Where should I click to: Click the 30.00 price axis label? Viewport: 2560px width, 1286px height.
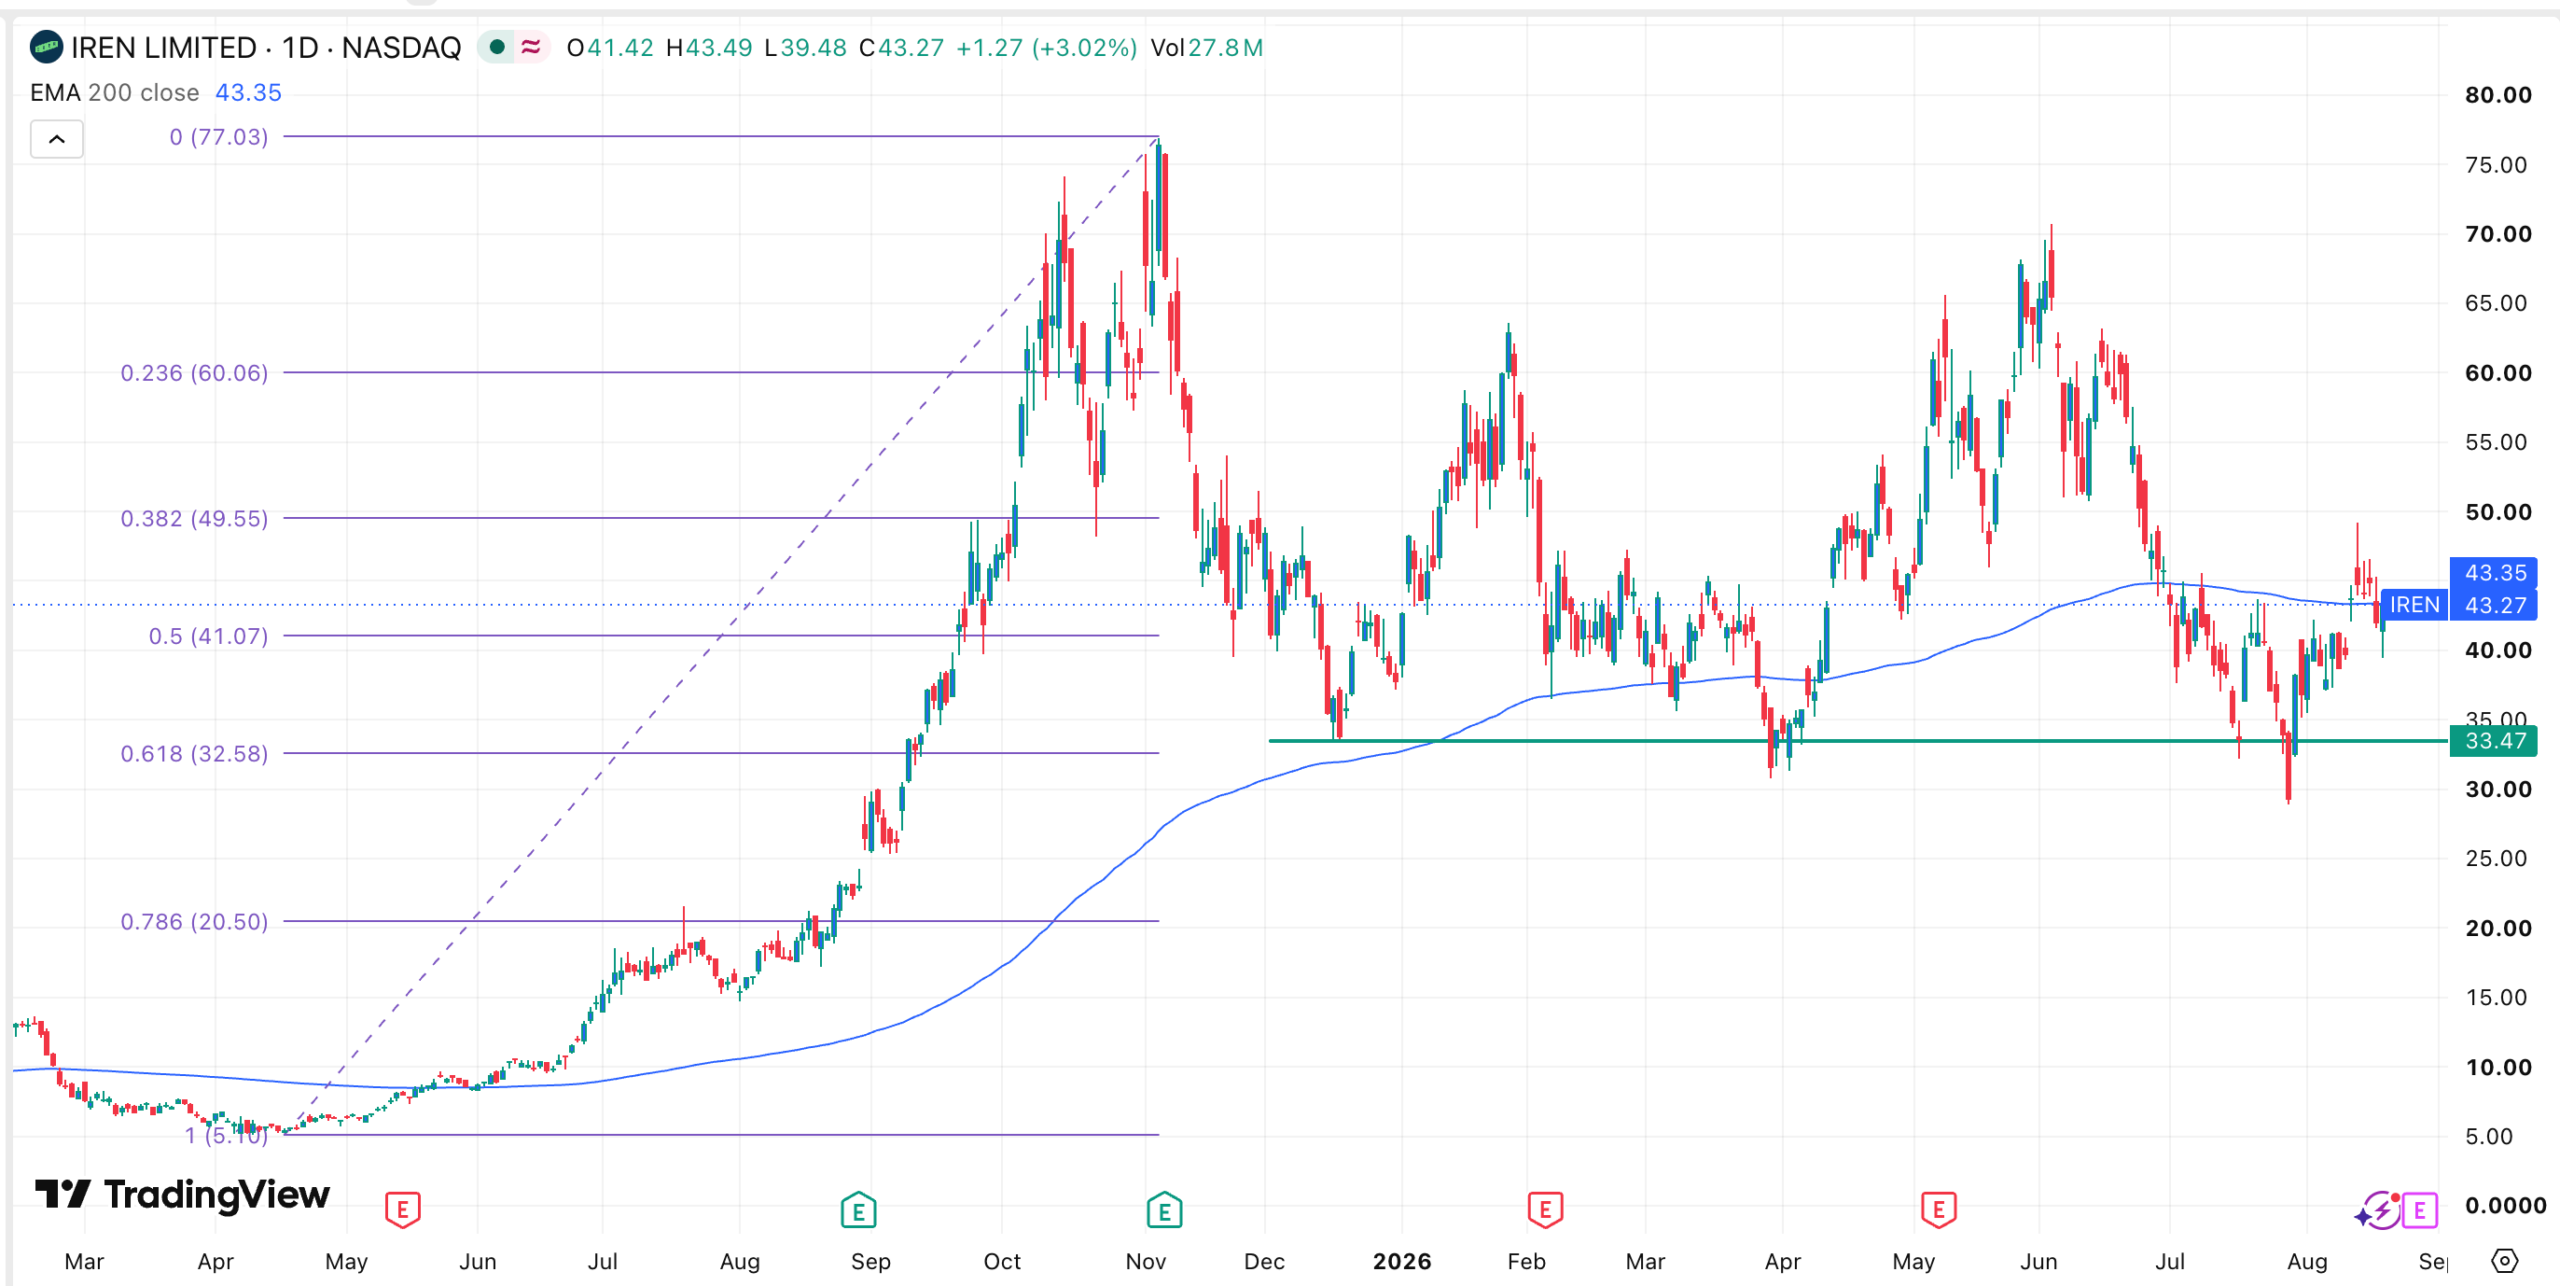2498,789
